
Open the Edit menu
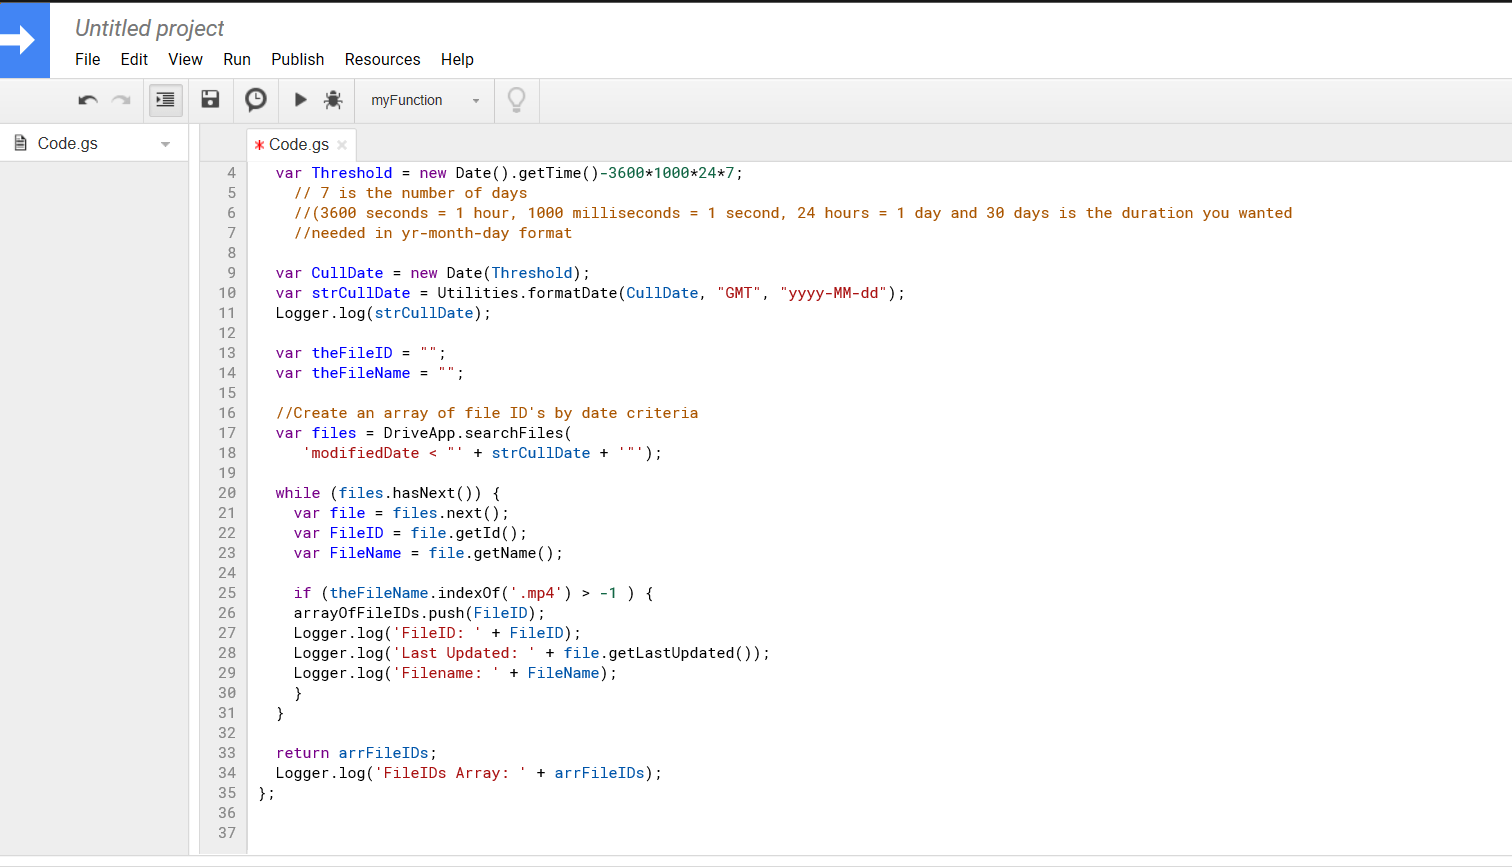pos(134,59)
